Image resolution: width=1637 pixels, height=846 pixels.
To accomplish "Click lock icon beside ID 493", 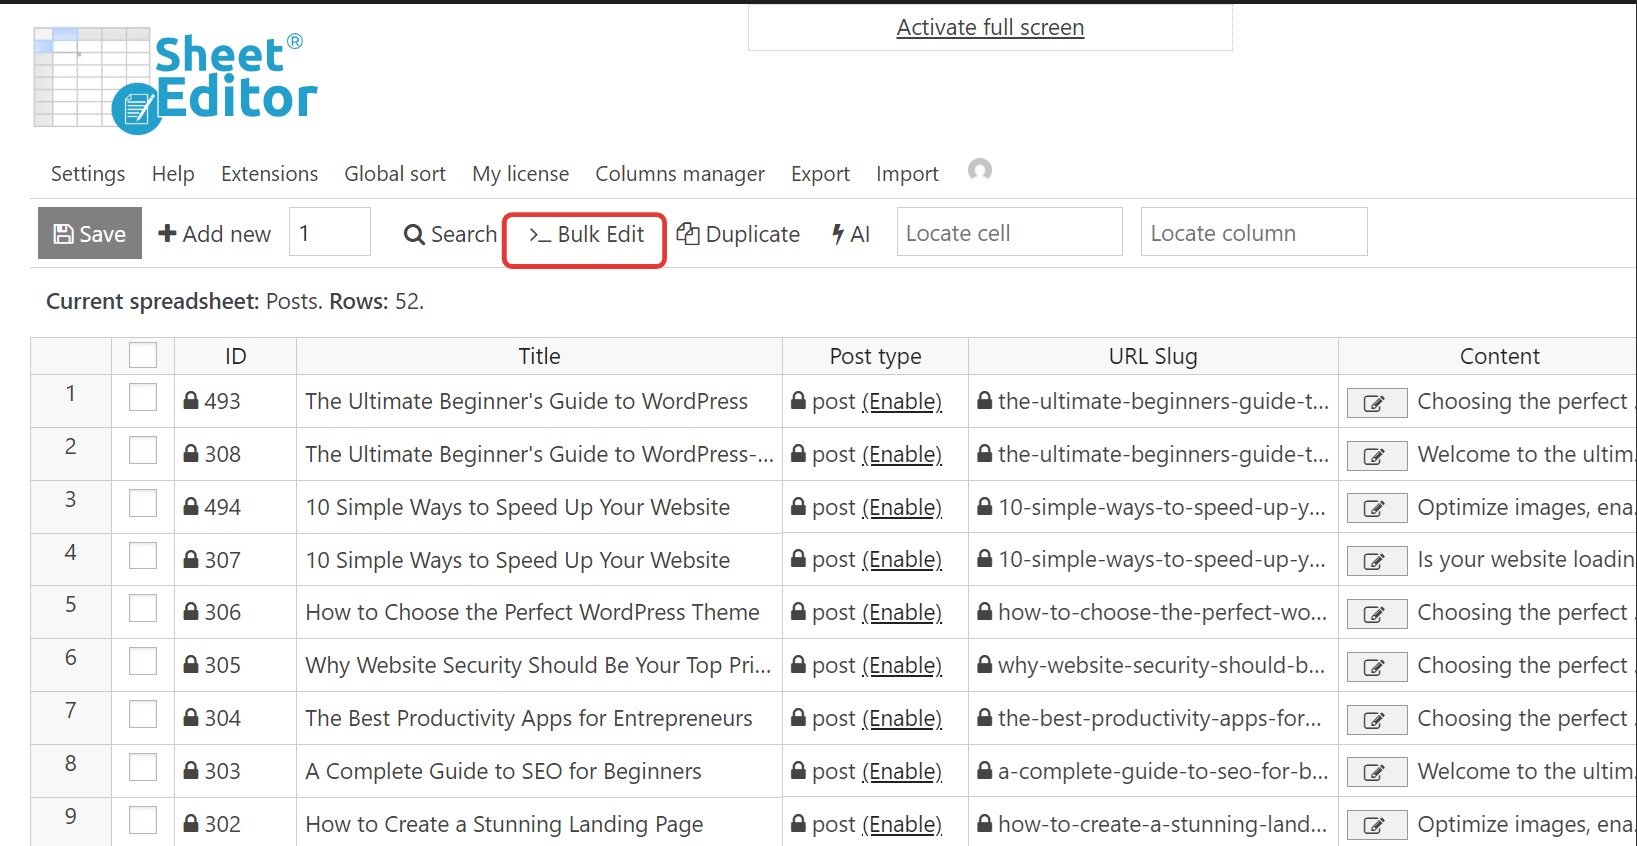I will point(191,400).
